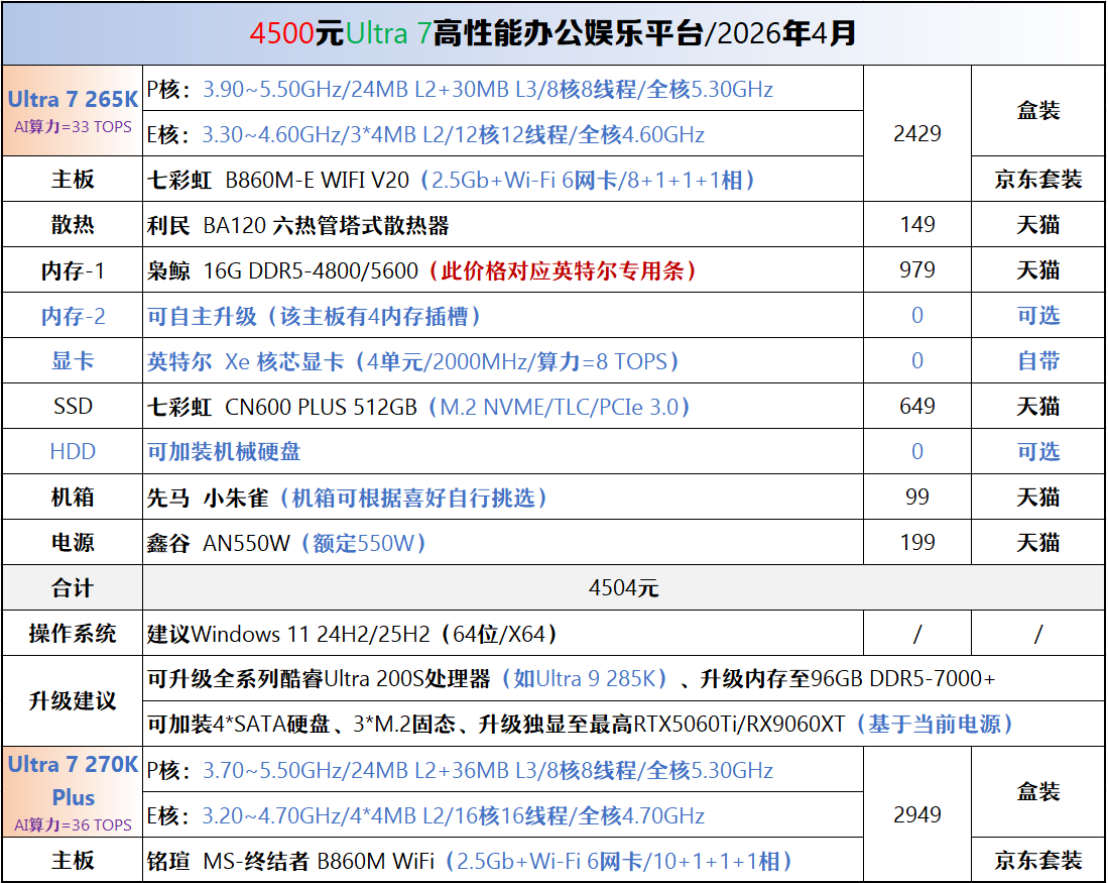Click the 机箱 label

[x=73, y=497]
